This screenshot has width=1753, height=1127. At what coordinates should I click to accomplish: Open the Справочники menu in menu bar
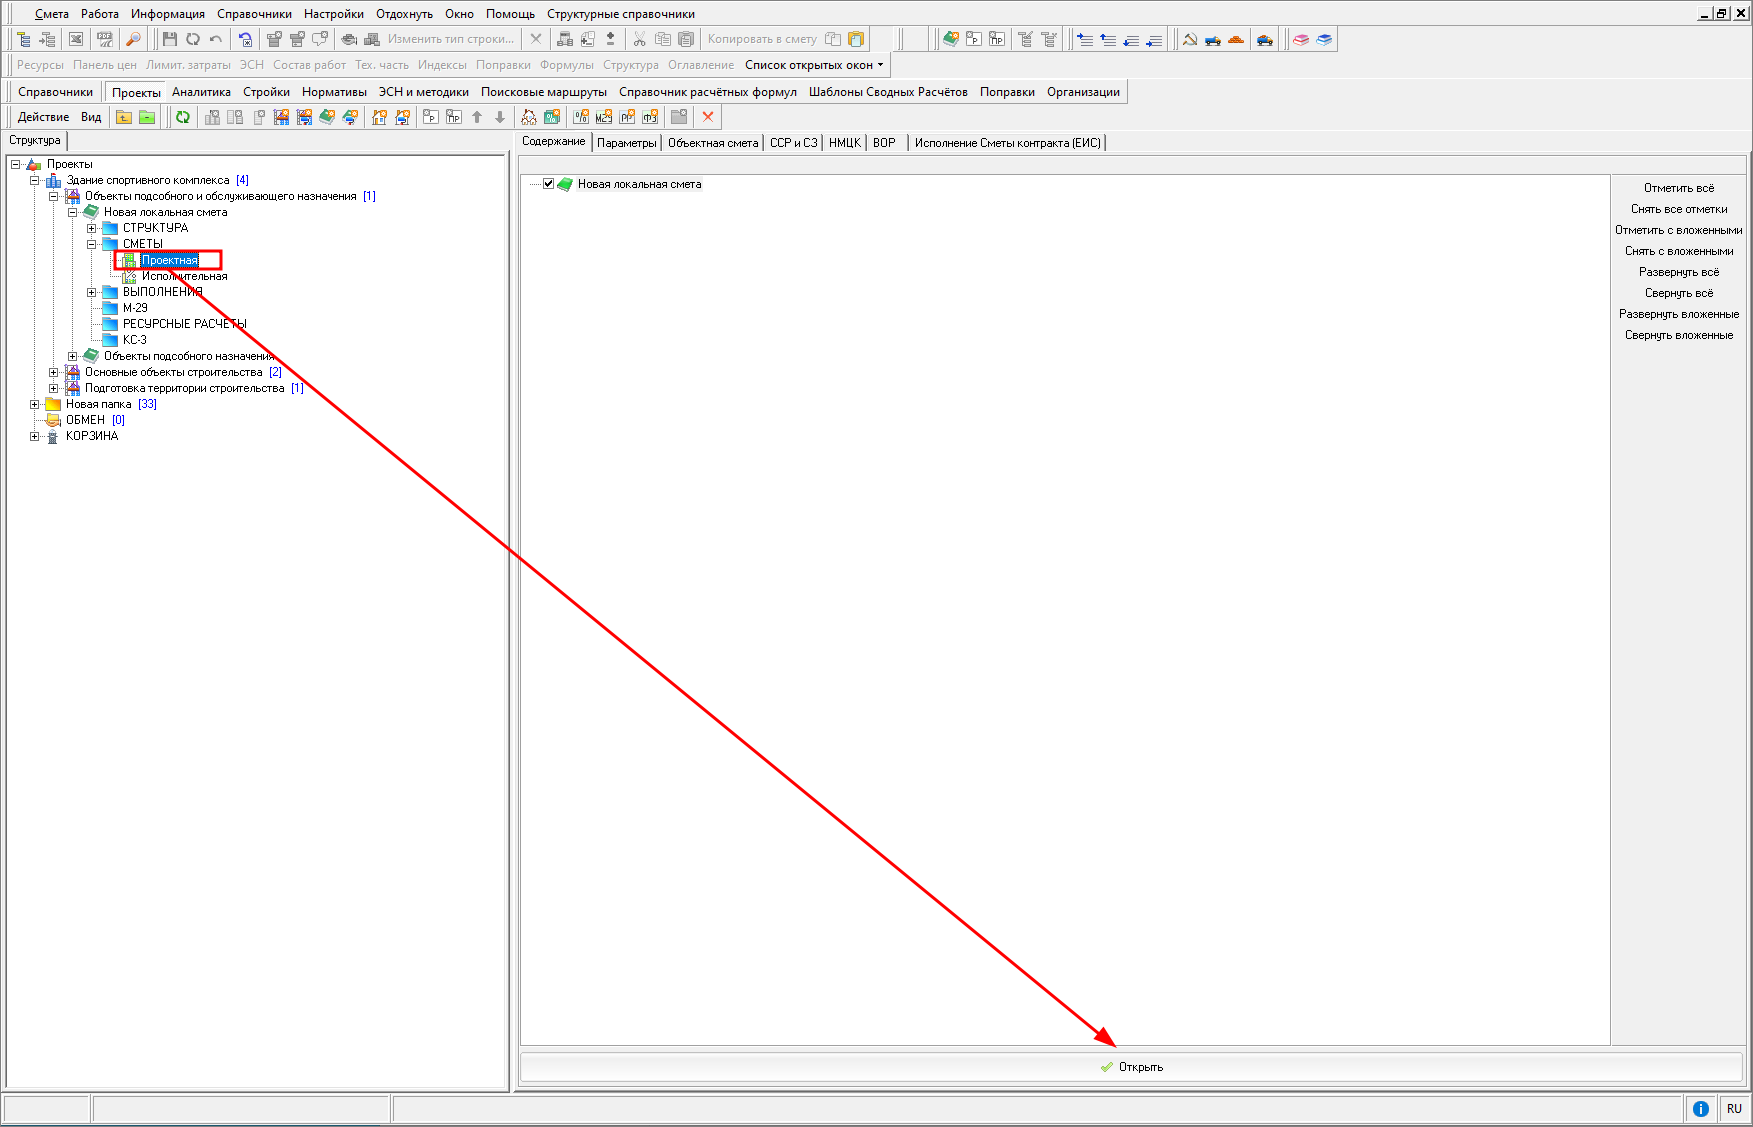[x=254, y=14]
